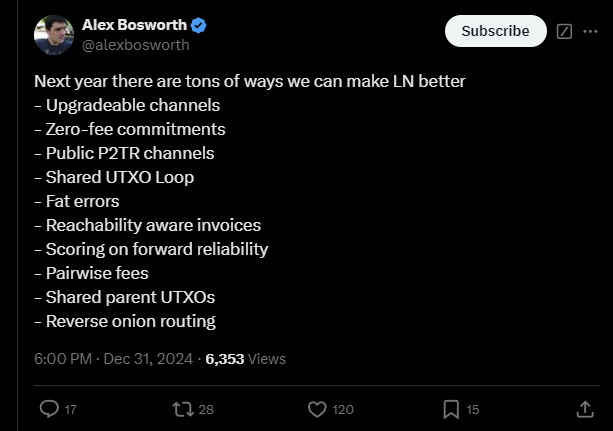Open the @alexbosworth handle link
This screenshot has height=431, width=613.
pyautogui.click(x=135, y=44)
